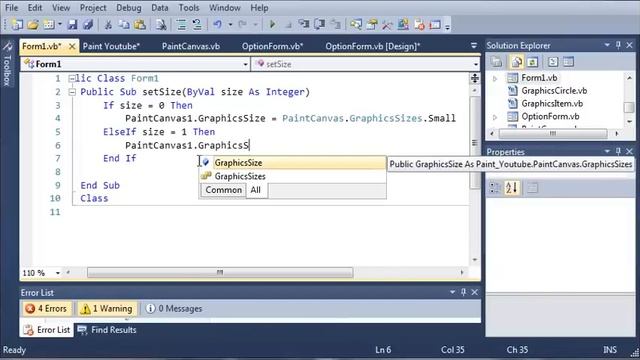Screen dimensions: 640x360
Task: Click the editor horizontal scrollbar thumb
Action: click(220, 272)
